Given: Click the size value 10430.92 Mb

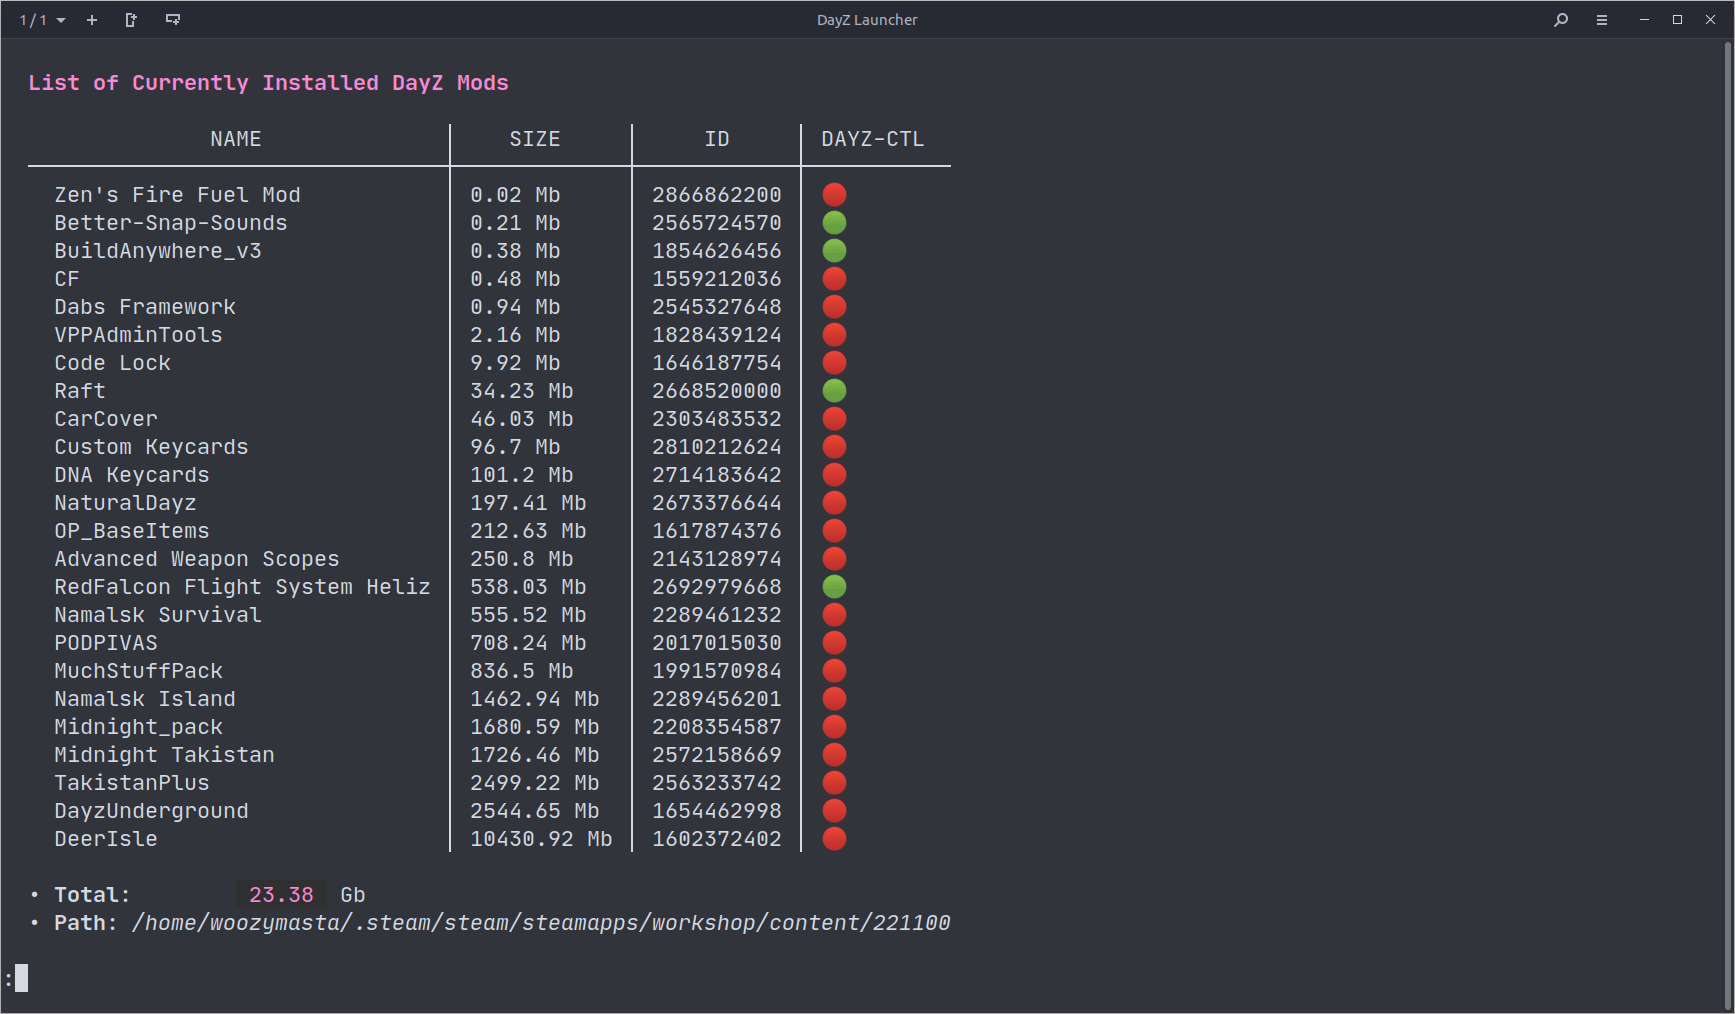Looking at the screenshot, I should coord(541,839).
